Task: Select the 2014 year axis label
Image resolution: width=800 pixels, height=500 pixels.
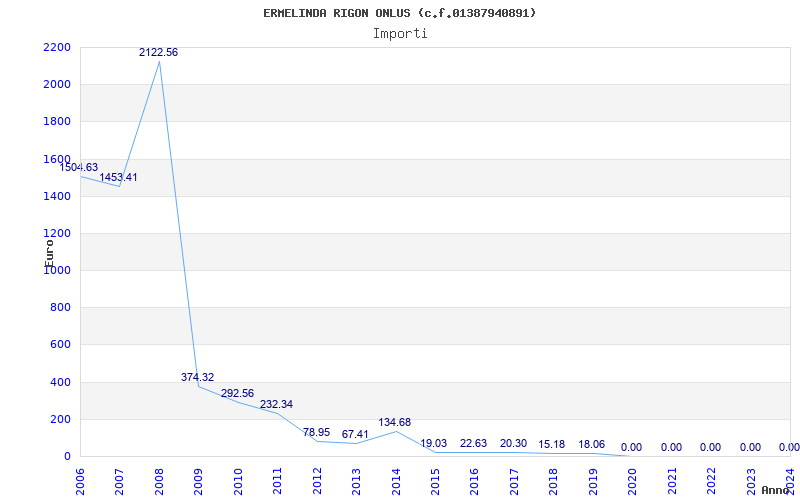Action: 396,481
